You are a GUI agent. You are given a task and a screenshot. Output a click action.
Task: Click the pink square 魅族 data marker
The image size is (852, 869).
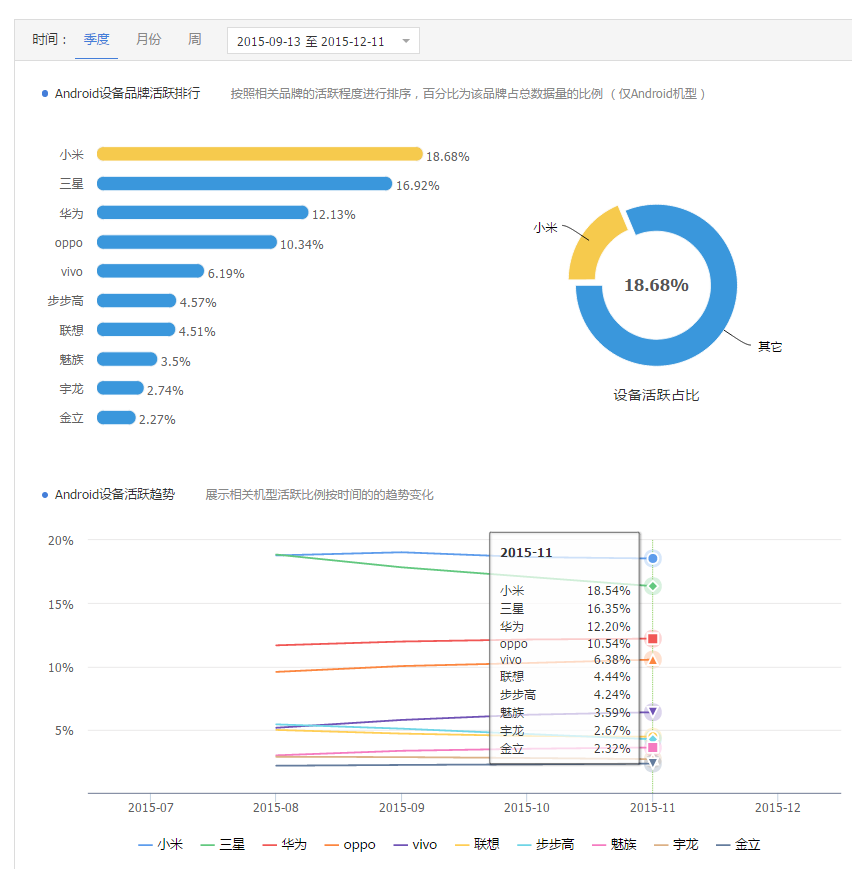pyautogui.click(x=653, y=748)
